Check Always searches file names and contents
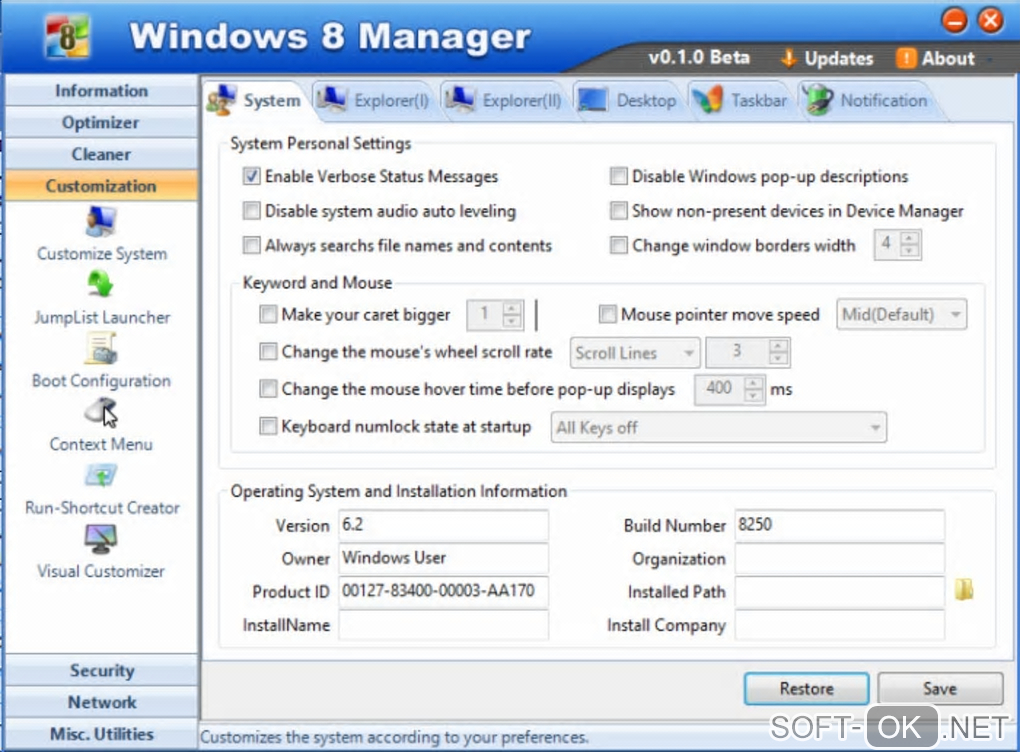This screenshot has height=752, width=1020. (x=251, y=245)
